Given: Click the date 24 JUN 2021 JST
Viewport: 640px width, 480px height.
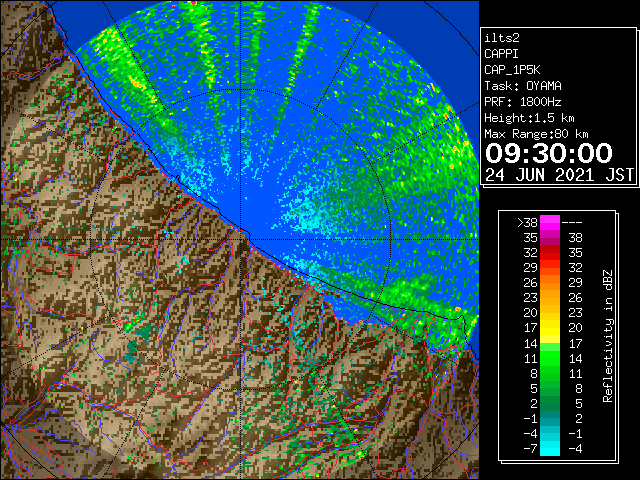Looking at the screenshot, I should 559,175.
